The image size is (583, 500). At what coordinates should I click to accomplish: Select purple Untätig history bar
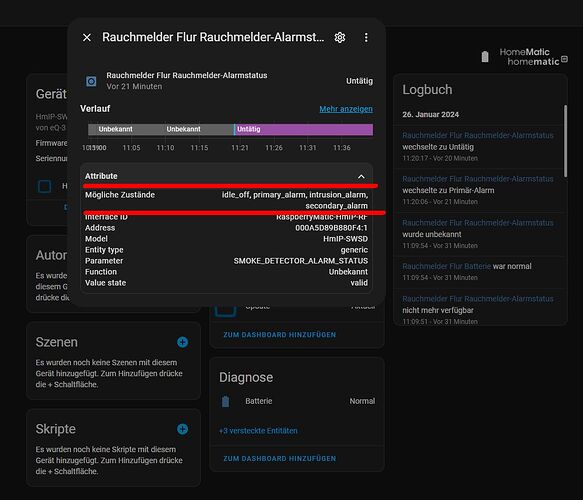pos(304,129)
